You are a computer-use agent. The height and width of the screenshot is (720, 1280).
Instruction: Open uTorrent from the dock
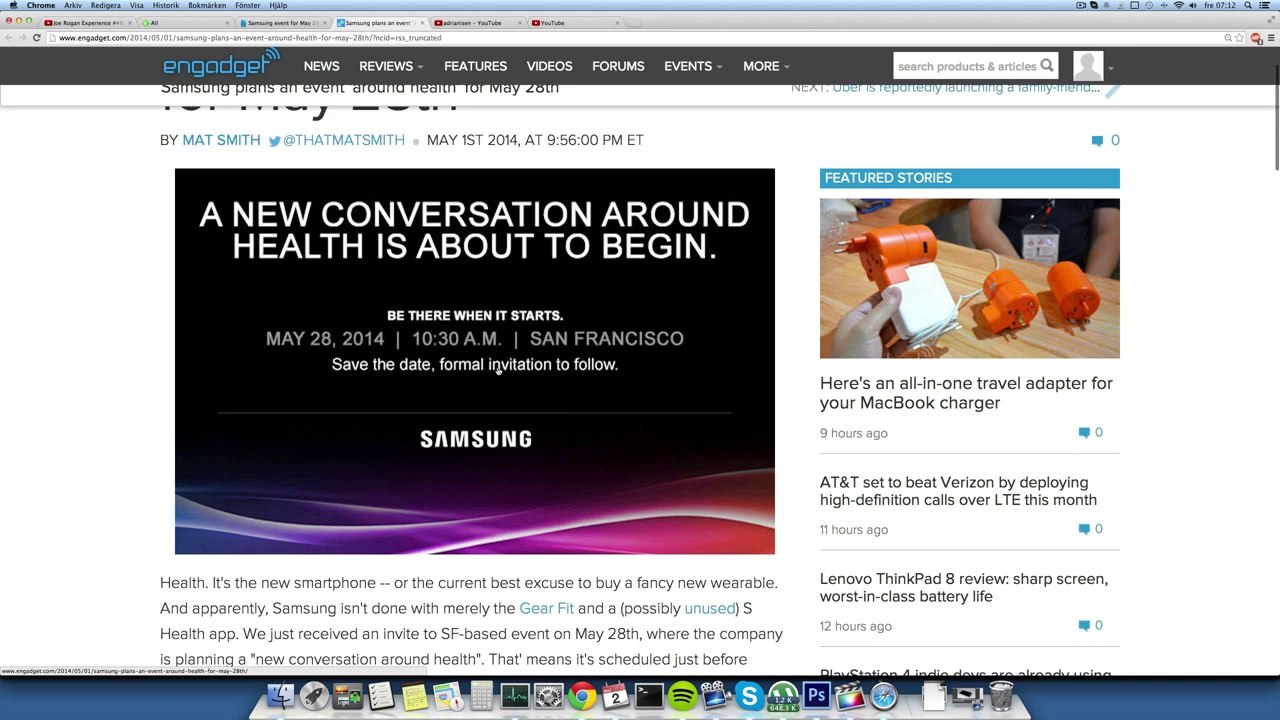pos(783,696)
